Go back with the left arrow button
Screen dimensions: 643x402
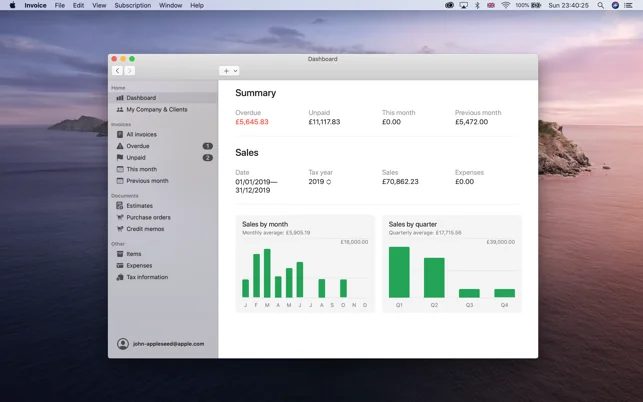[117, 71]
